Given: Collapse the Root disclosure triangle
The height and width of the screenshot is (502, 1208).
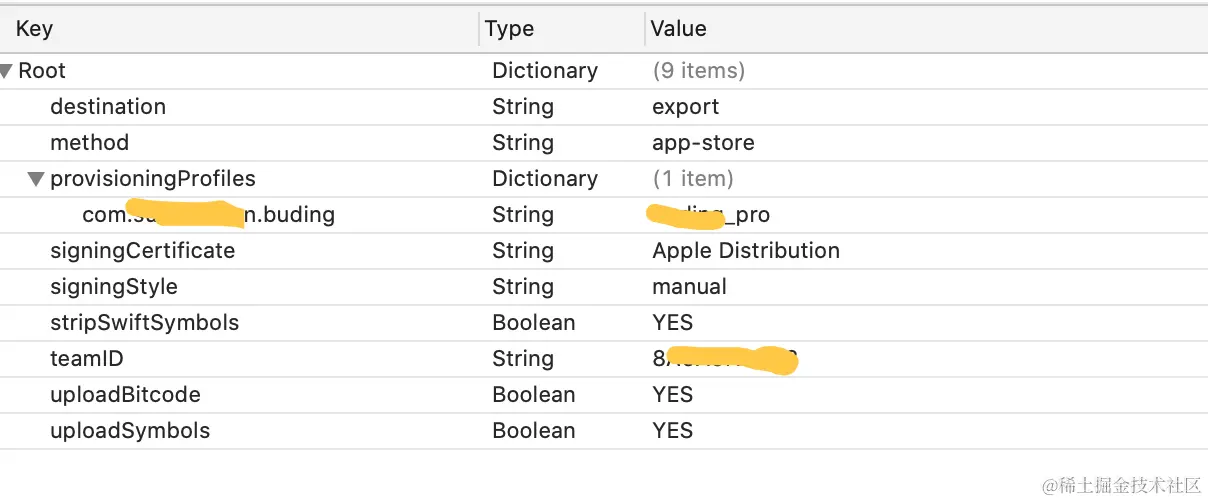Looking at the screenshot, I should coord(7,71).
